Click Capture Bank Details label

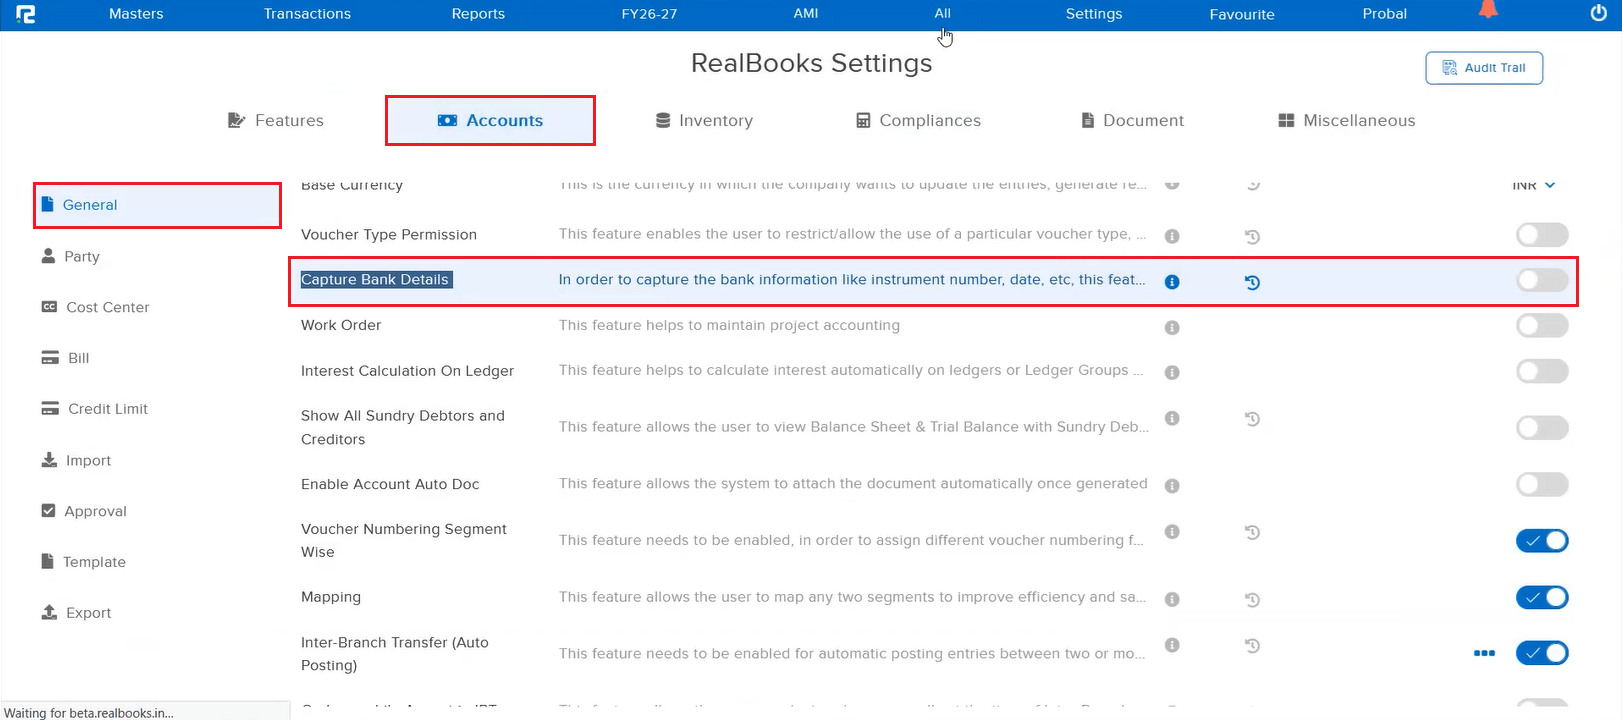tap(375, 280)
